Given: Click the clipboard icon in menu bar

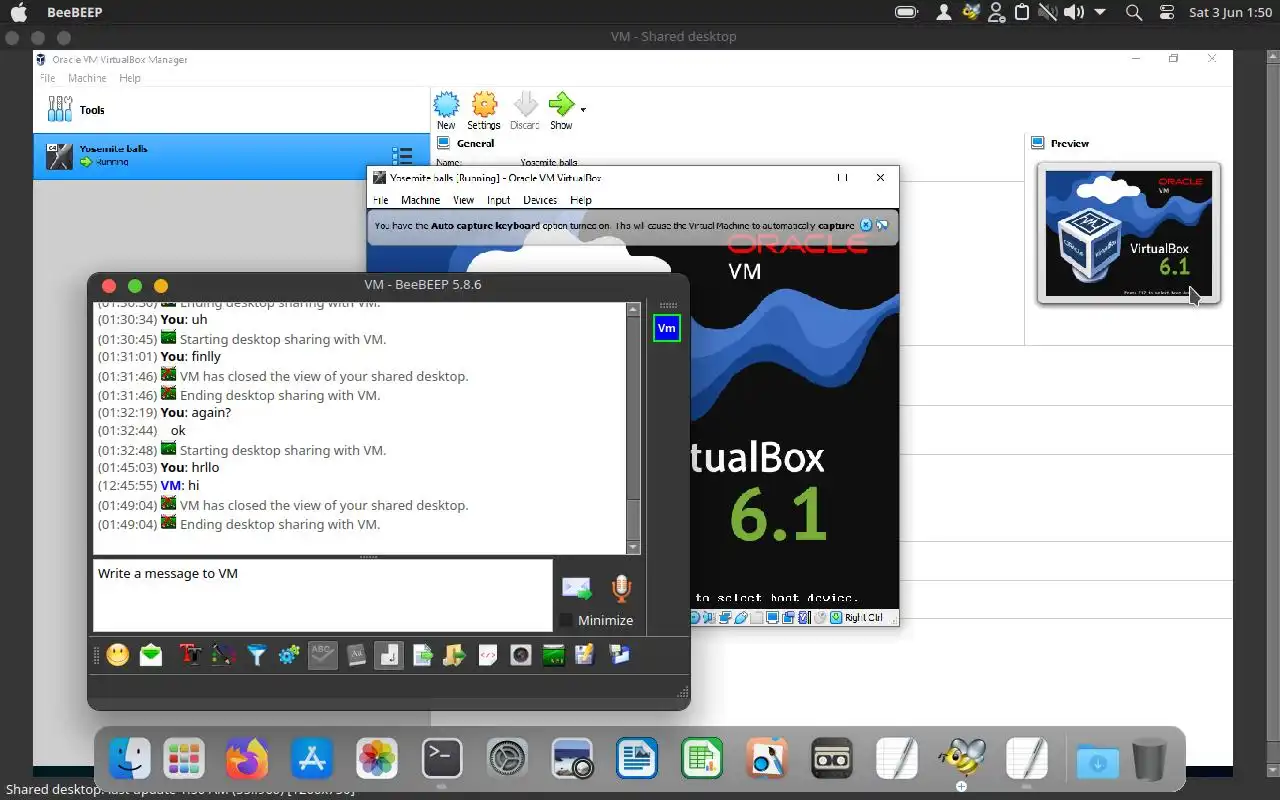Looking at the screenshot, I should 1022,12.
